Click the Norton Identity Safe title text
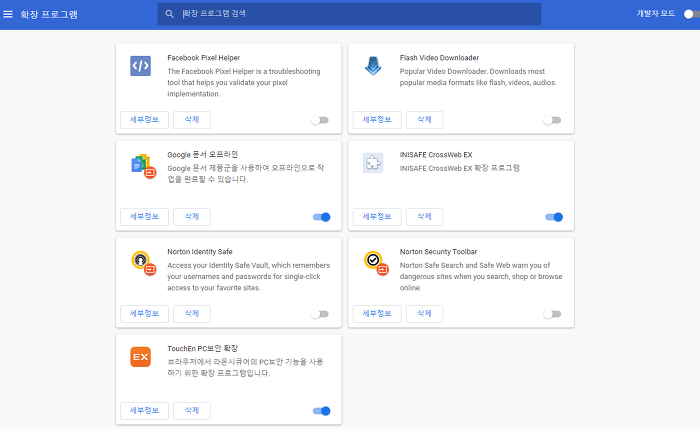 [x=200, y=251]
